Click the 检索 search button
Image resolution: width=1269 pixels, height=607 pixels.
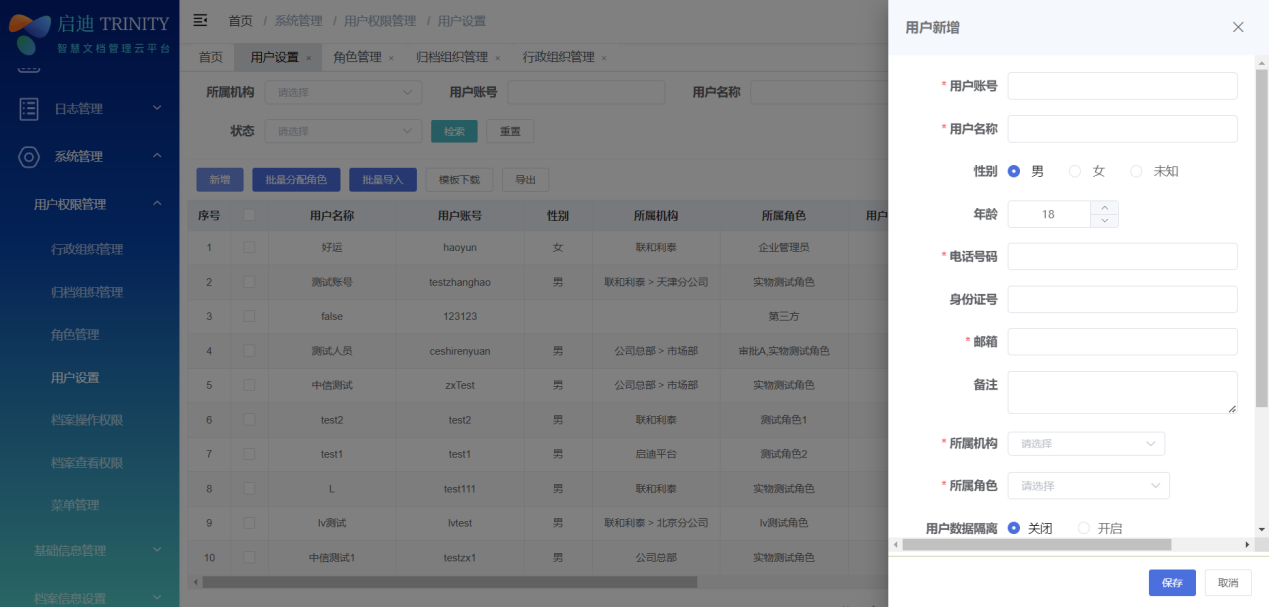pyautogui.click(x=454, y=131)
